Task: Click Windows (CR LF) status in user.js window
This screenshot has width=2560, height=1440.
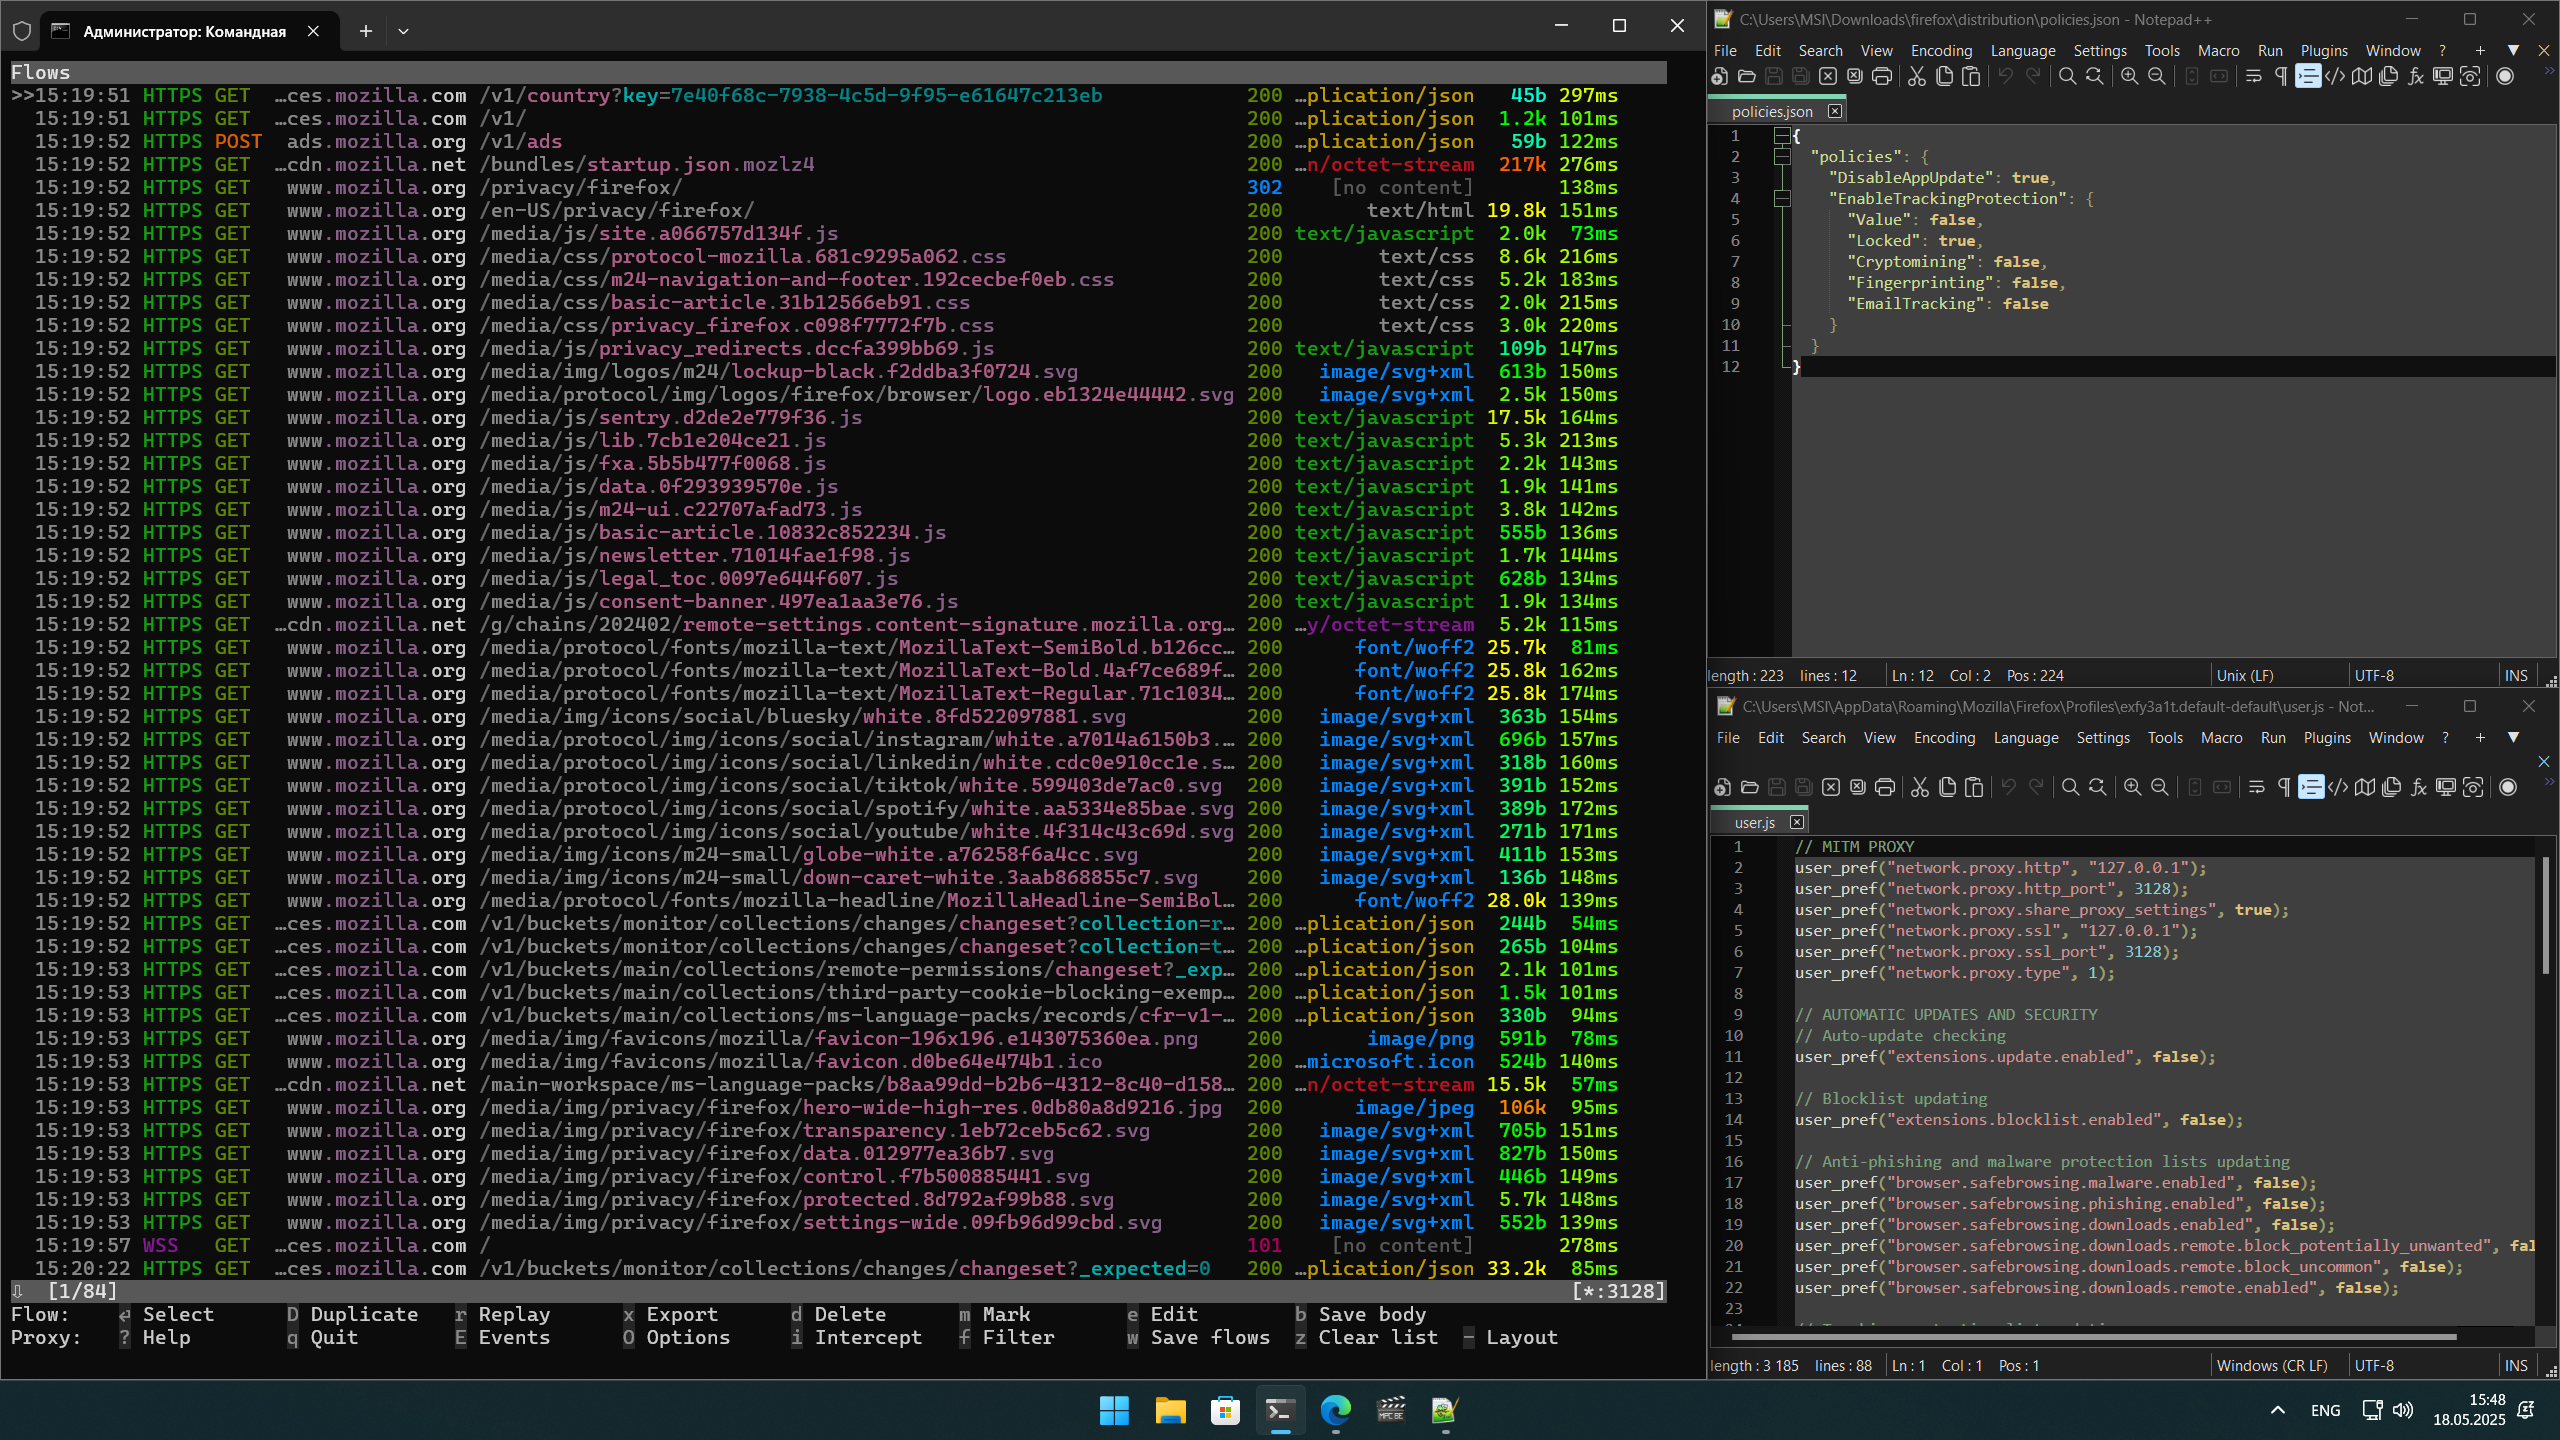Action: pyautogui.click(x=2272, y=1365)
